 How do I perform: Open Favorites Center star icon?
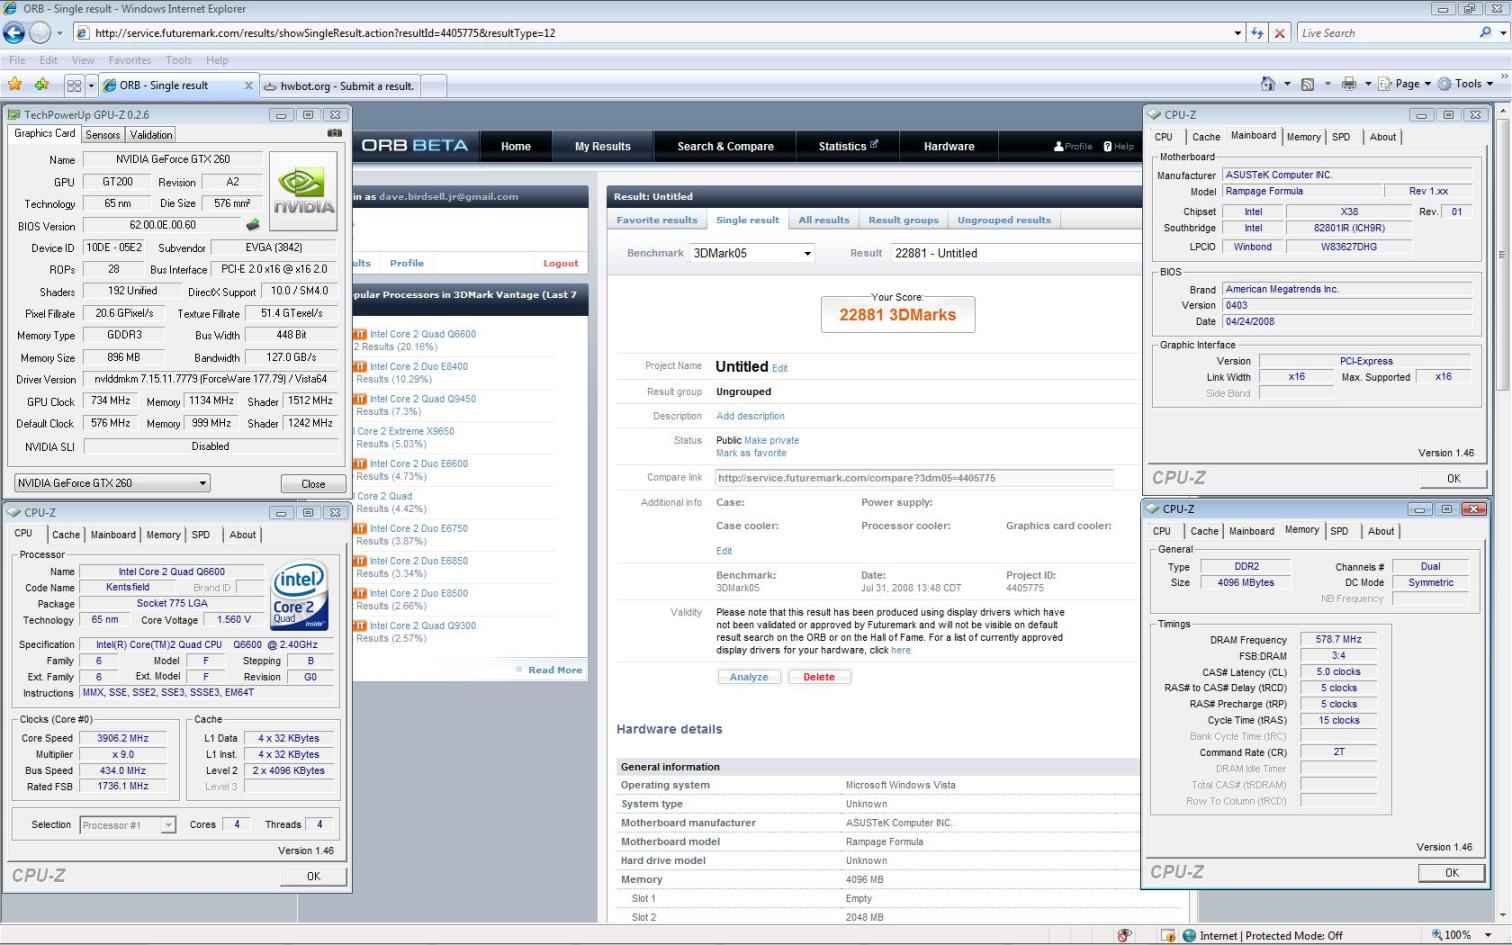coord(15,85)
